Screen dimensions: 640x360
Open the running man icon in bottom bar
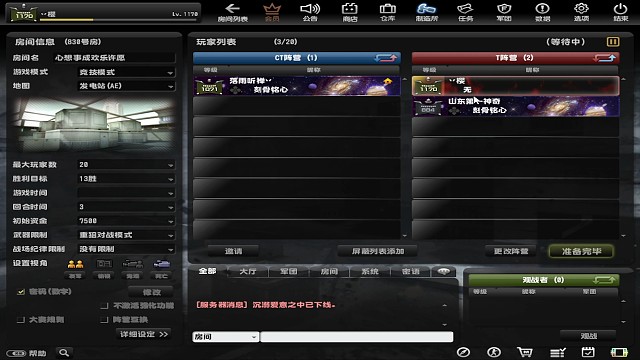coord(494,352)
